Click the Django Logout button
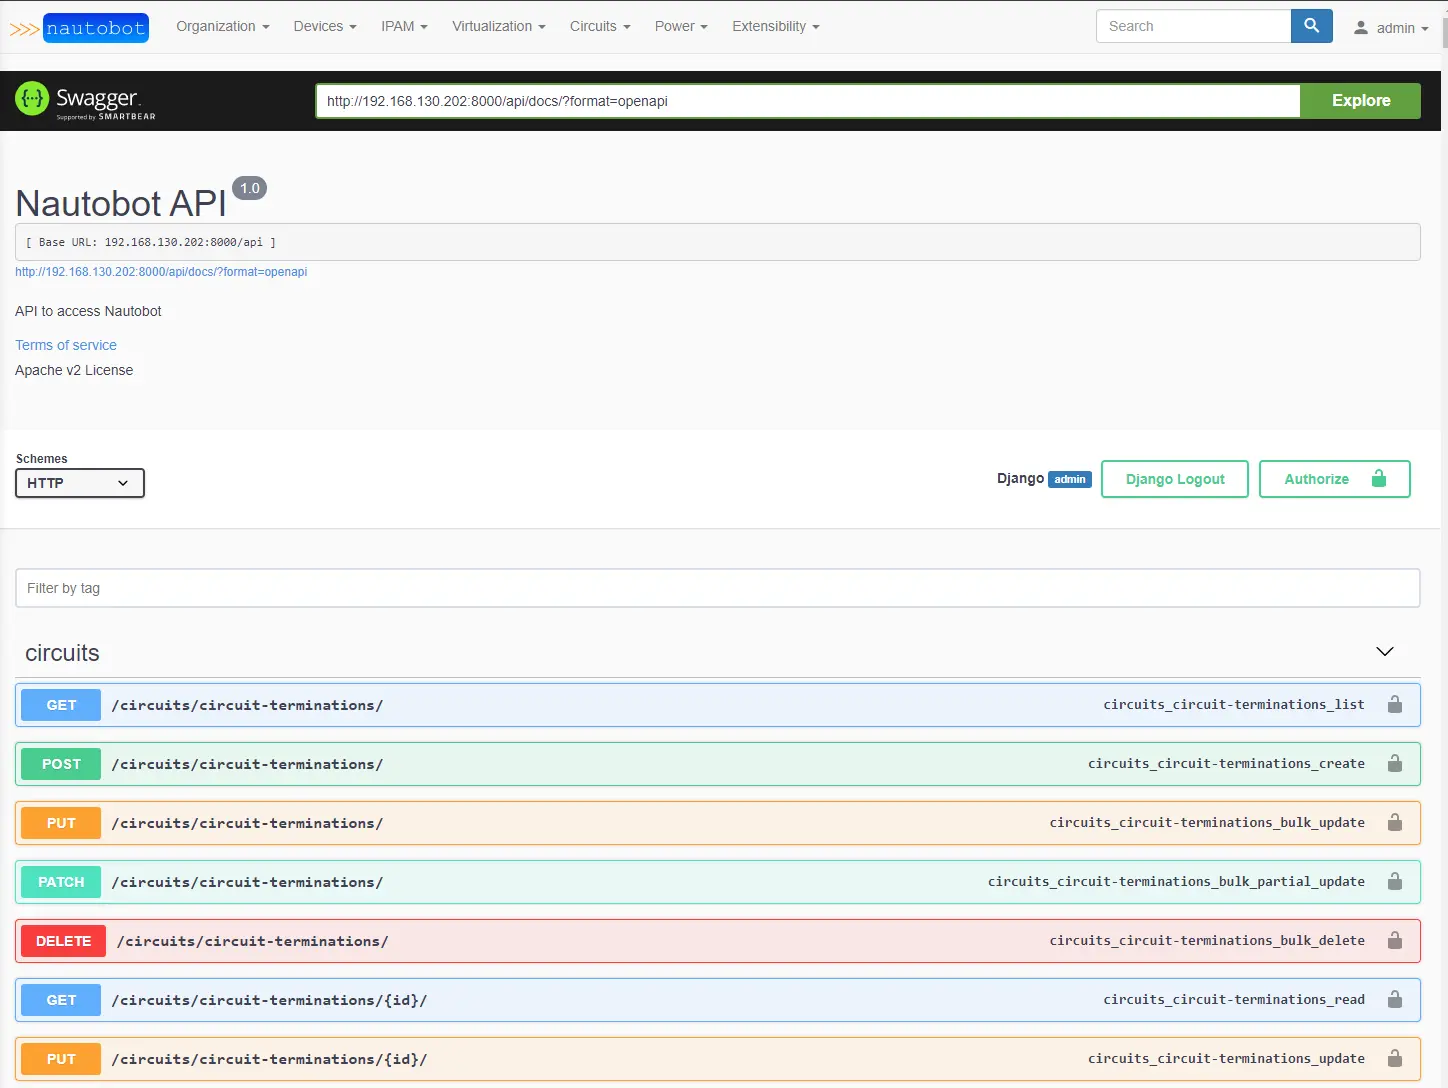The width and height of the screenshot is (1448, 1088). [1174, 479]
